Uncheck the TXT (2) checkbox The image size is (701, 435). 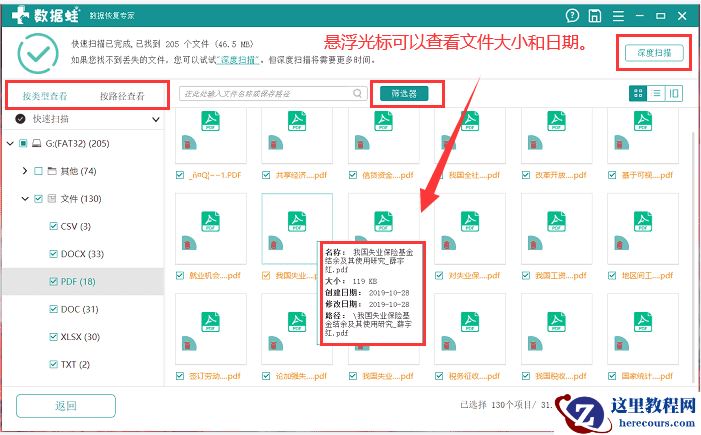tap(54, 364)
